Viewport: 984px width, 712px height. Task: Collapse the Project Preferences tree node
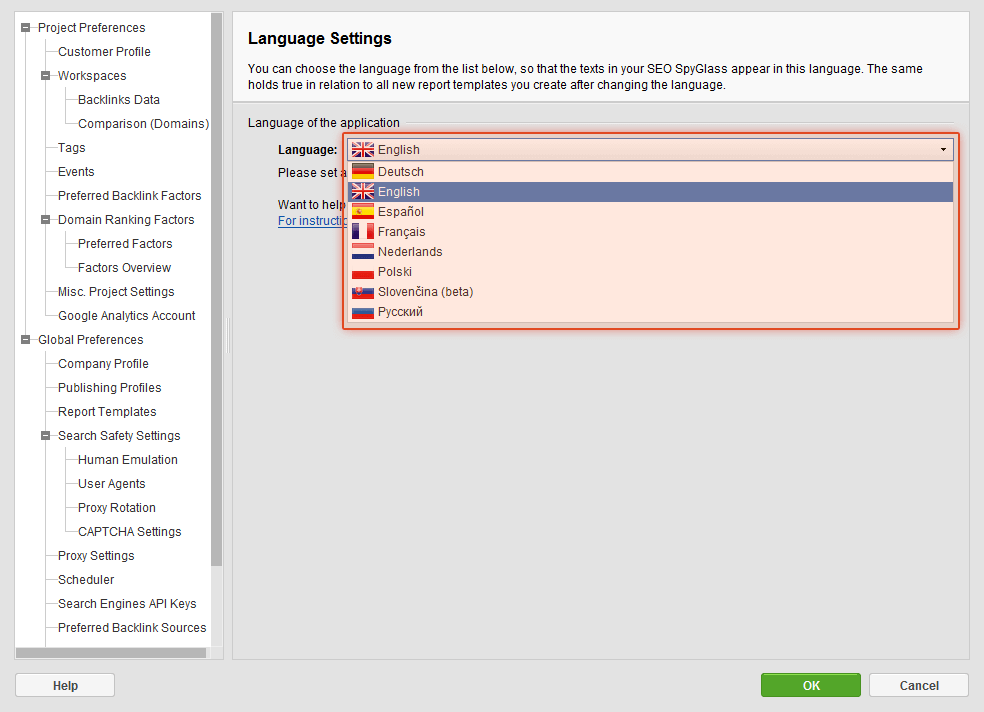26,28
